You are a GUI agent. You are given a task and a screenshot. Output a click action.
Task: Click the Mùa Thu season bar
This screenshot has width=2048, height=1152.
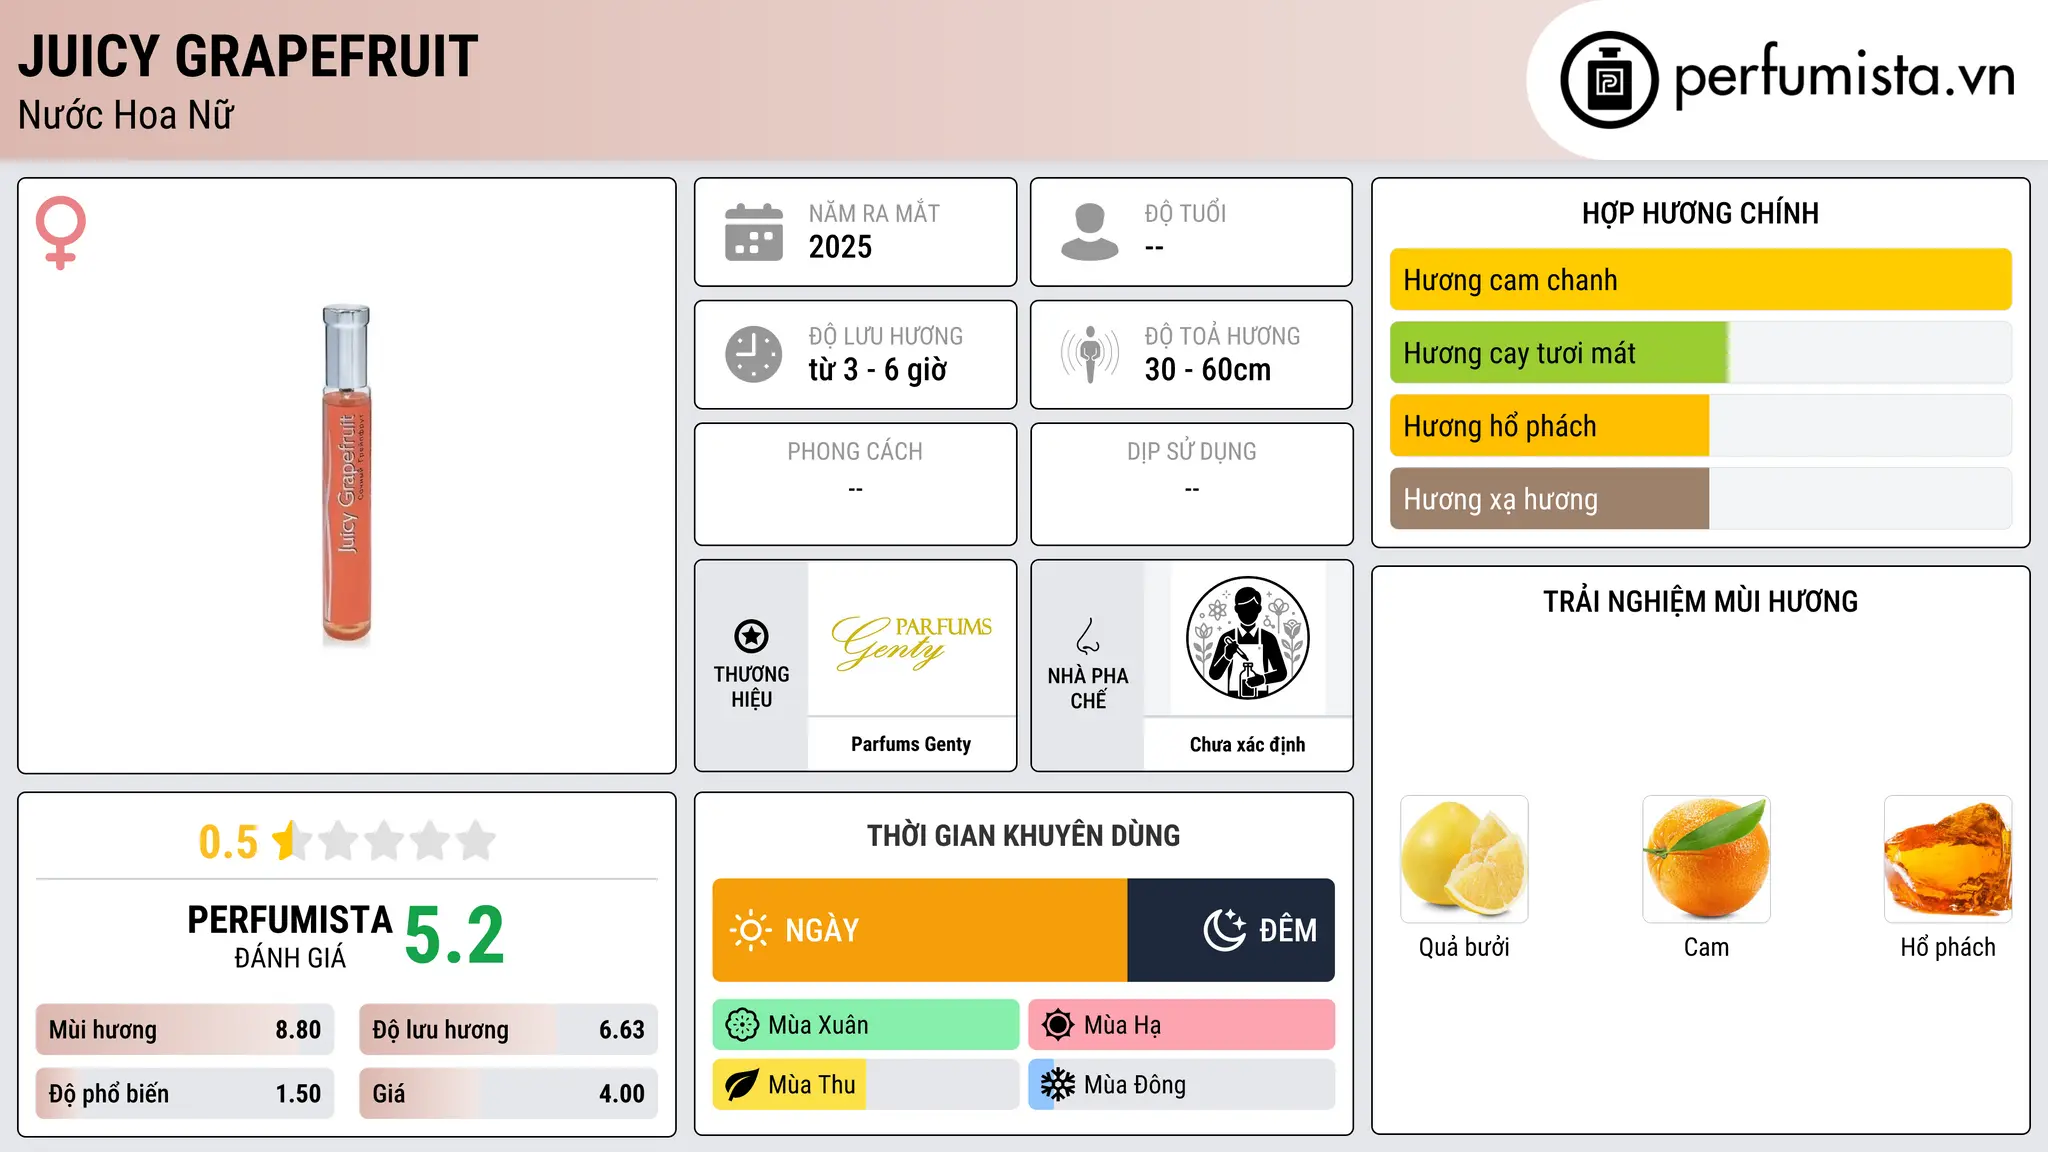pyautogui.click(x=866, y=1085)
